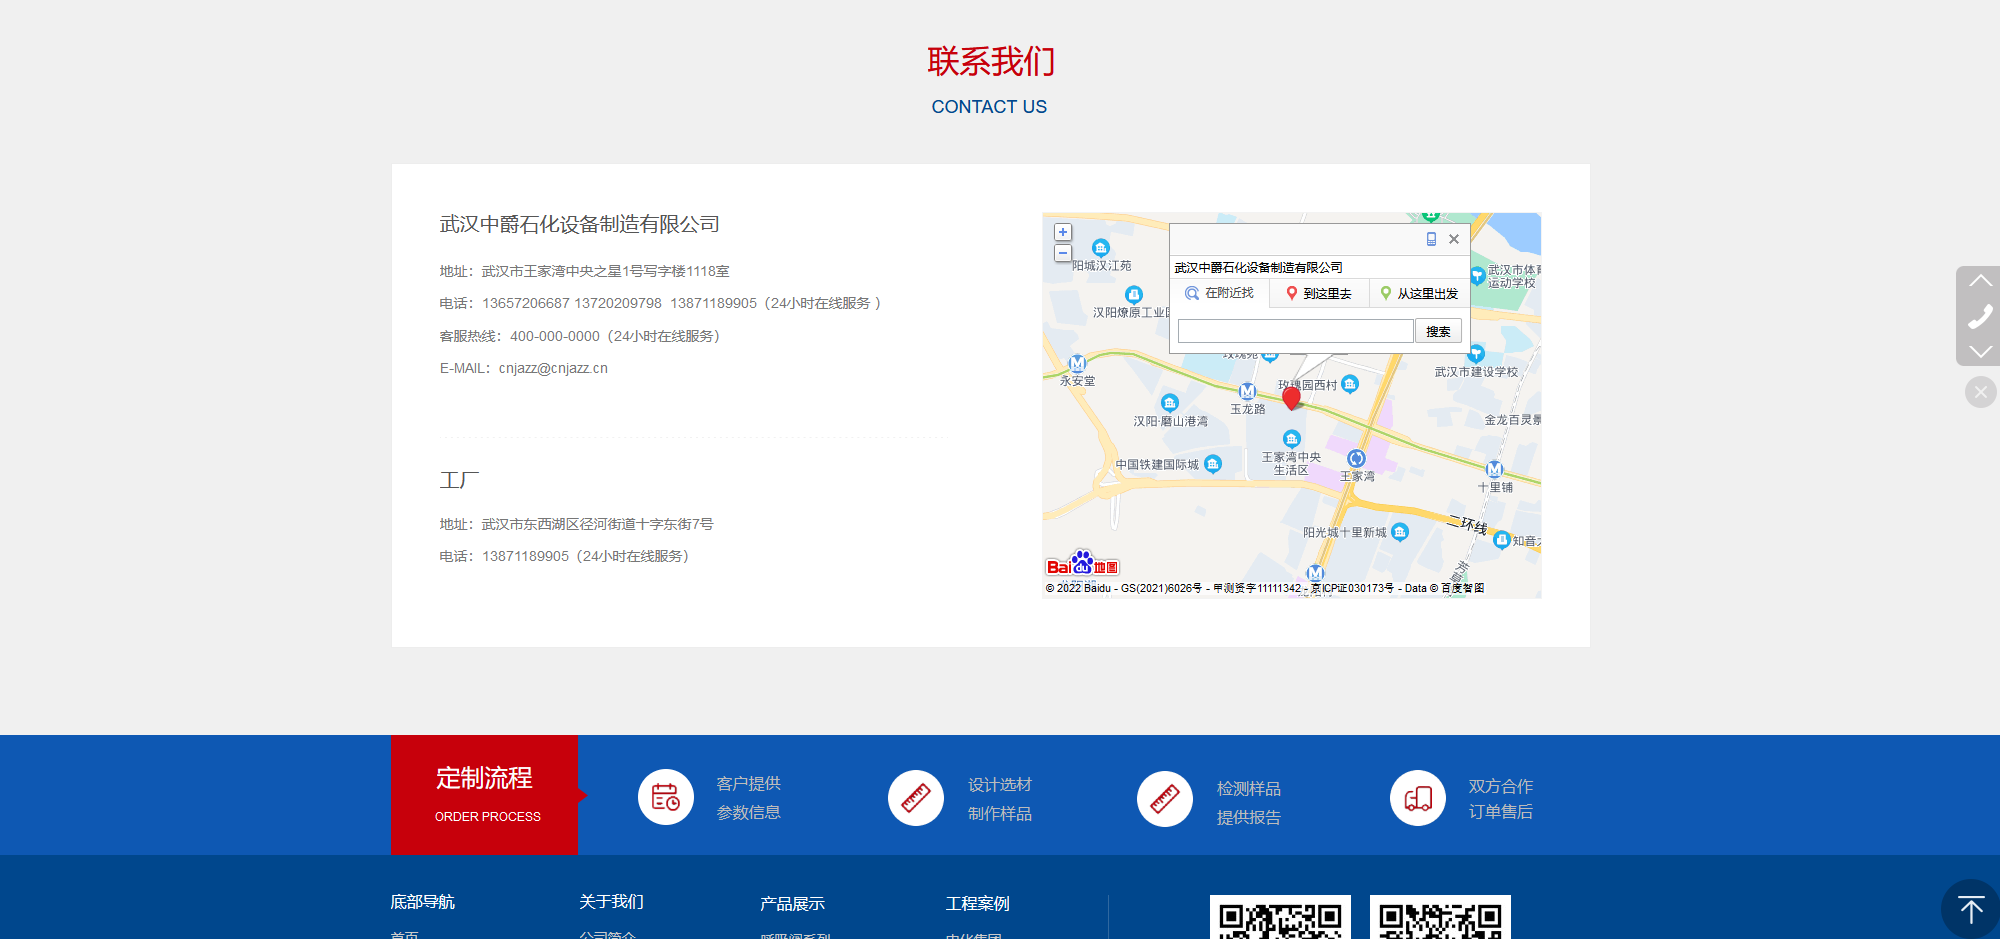Click the send-to-phone icon in map popup

(1431, 239)
